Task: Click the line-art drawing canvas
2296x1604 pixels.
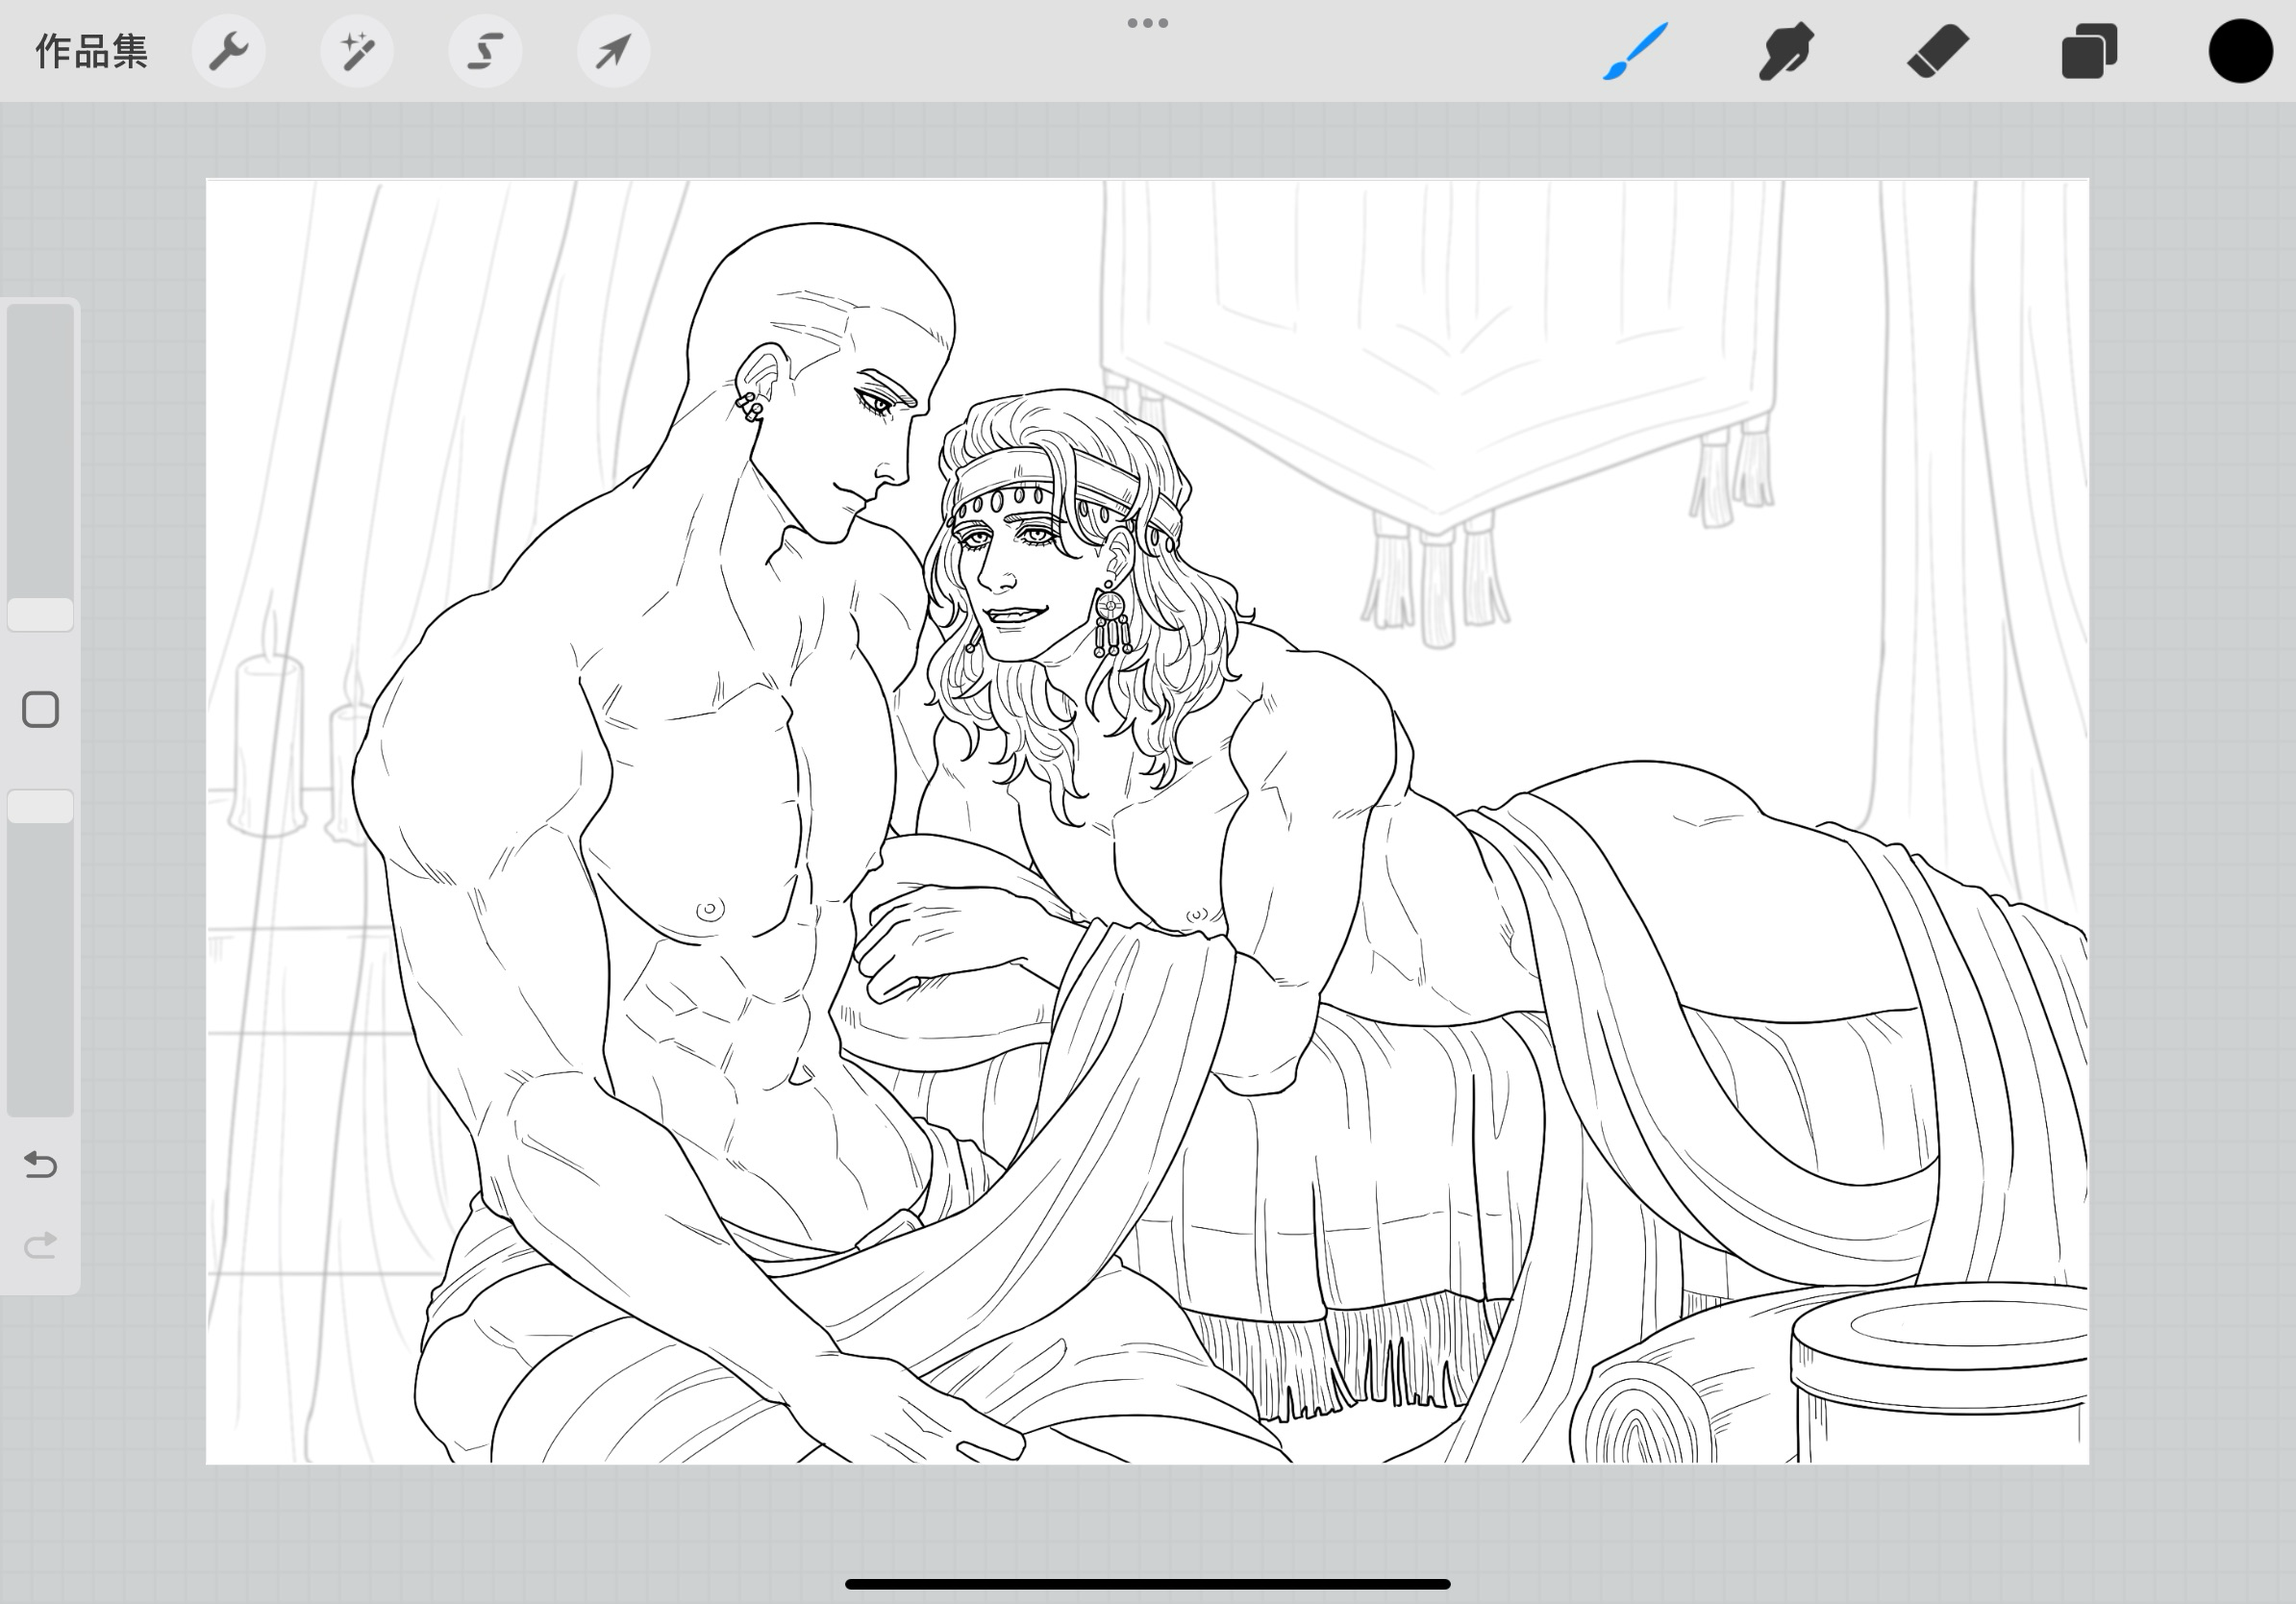Action: [x=1147, y=821]
